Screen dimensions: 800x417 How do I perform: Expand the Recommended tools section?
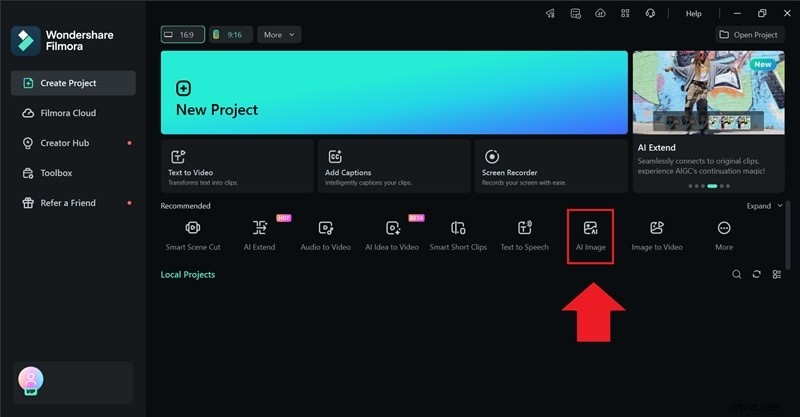point(765,206)
